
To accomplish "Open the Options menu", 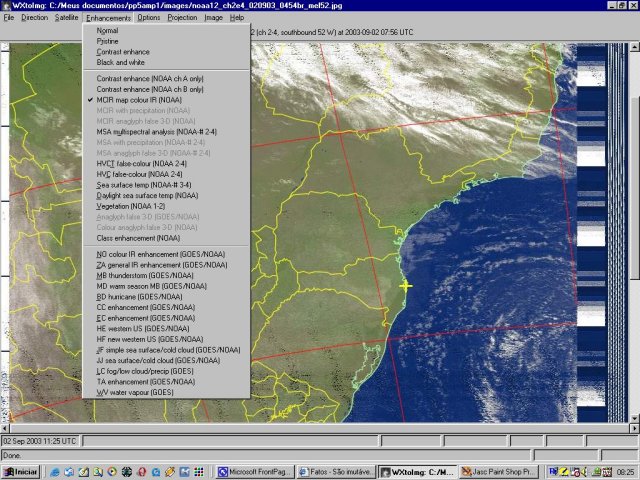I will [x=149, y=18].
